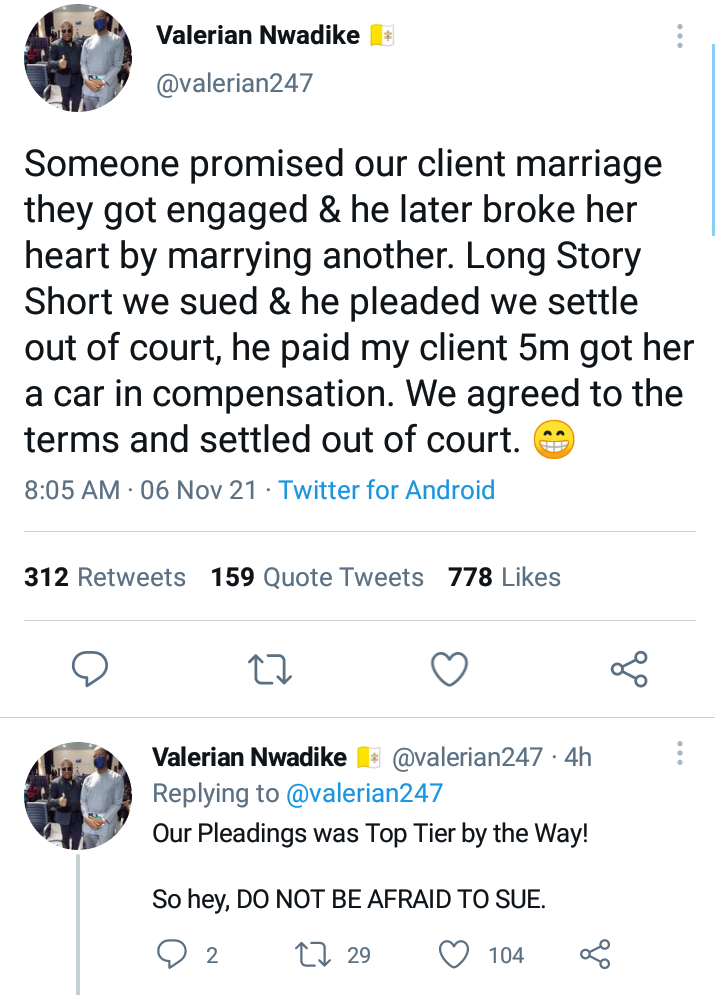
Task: Open more options for the main tweet
Action: (x=680, y=38)
